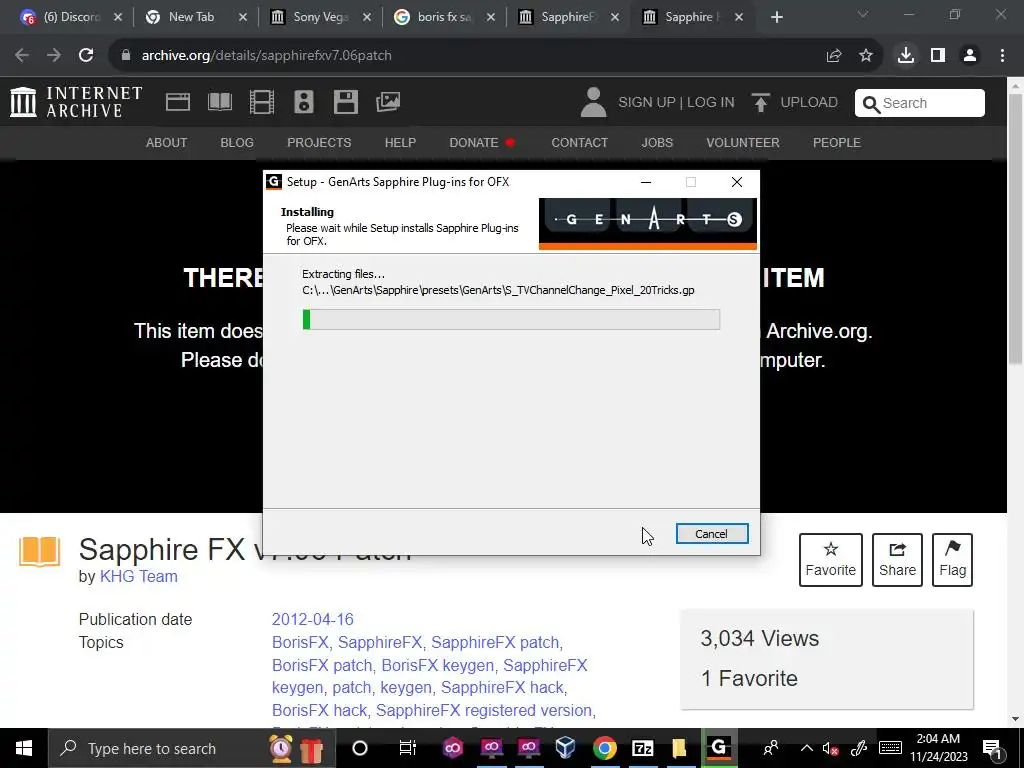Bookmark this page with the star
This screenshot has height=768, width=1024.
(866, 56)
